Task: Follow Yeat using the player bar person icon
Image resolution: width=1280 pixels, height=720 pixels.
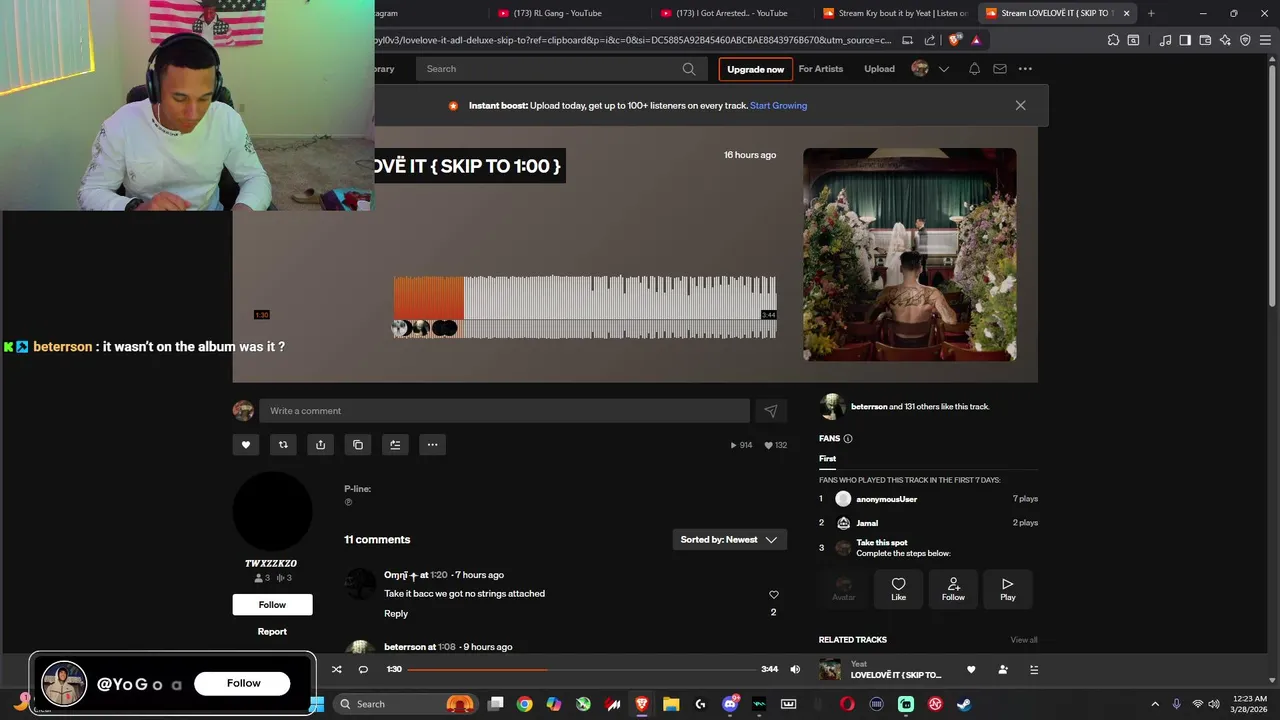Action: pos(1003,670)
